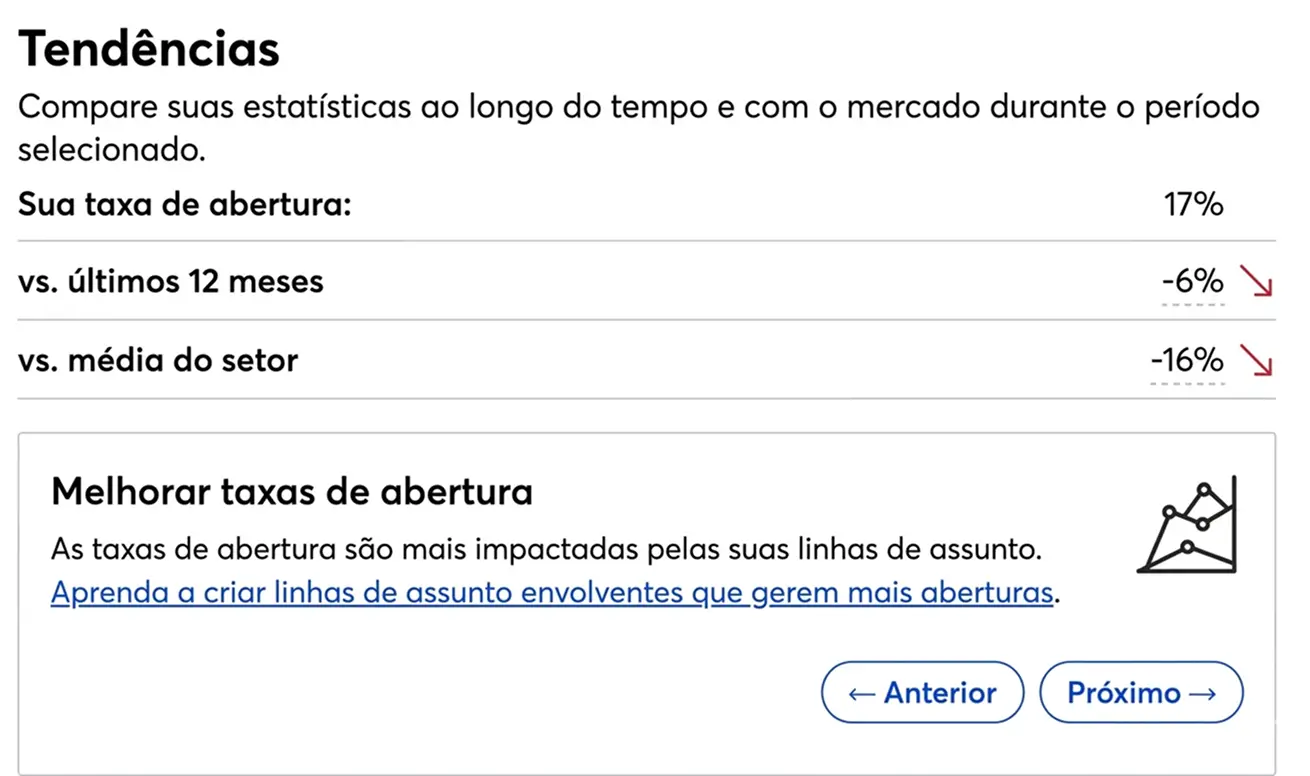Click the -16% comparison value
The image size is (1310, 776).
click(1186, 361)
